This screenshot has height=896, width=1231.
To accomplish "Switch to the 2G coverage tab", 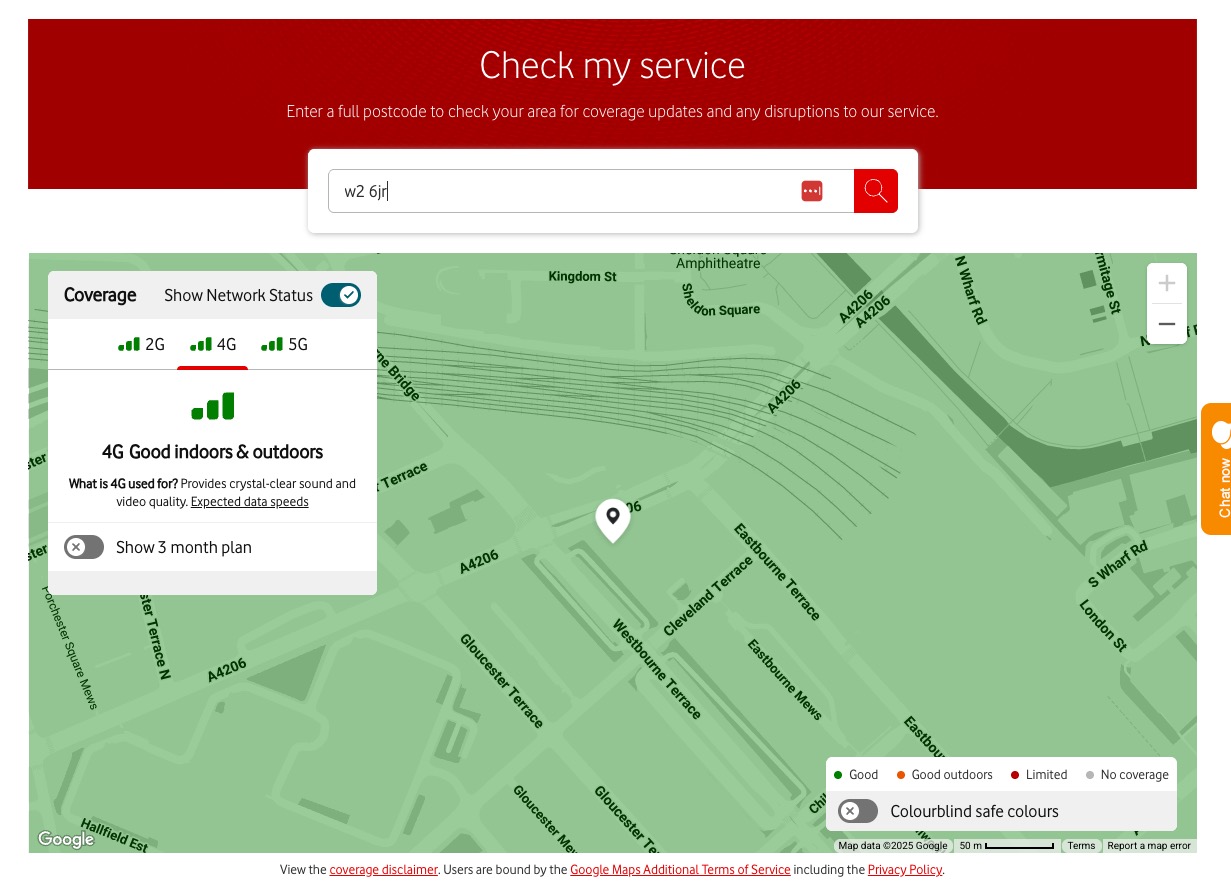I will [x=141, y=345].
